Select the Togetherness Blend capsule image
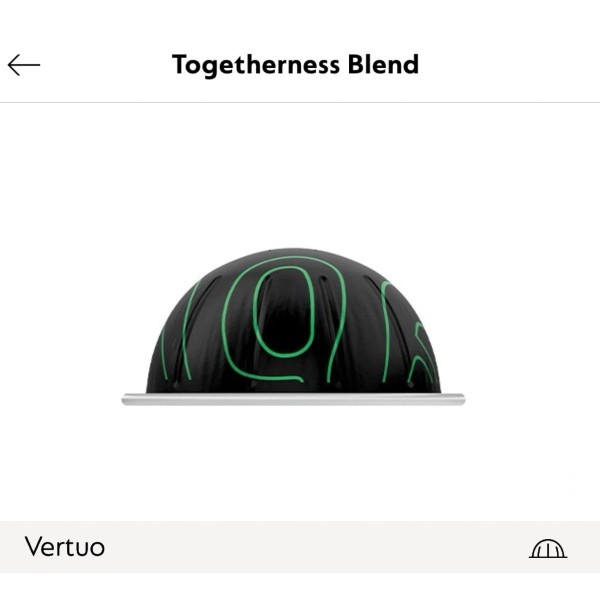Image resolution: width=600 pixels, height=600 pixels. coord(293,326)
